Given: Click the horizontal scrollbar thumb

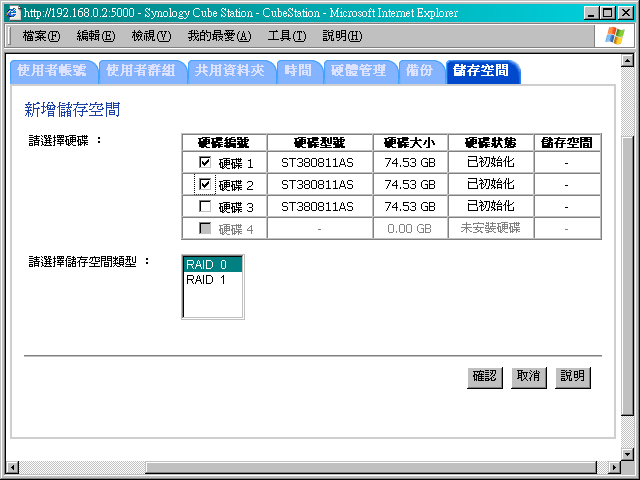Looking at the screenshot, I should pos(371,467).
